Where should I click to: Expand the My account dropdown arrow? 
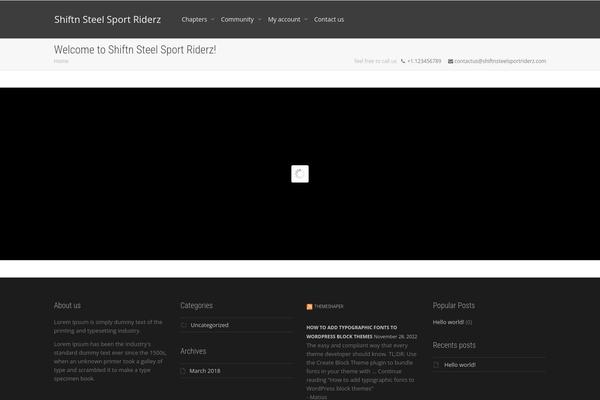(x=306, y=20)
